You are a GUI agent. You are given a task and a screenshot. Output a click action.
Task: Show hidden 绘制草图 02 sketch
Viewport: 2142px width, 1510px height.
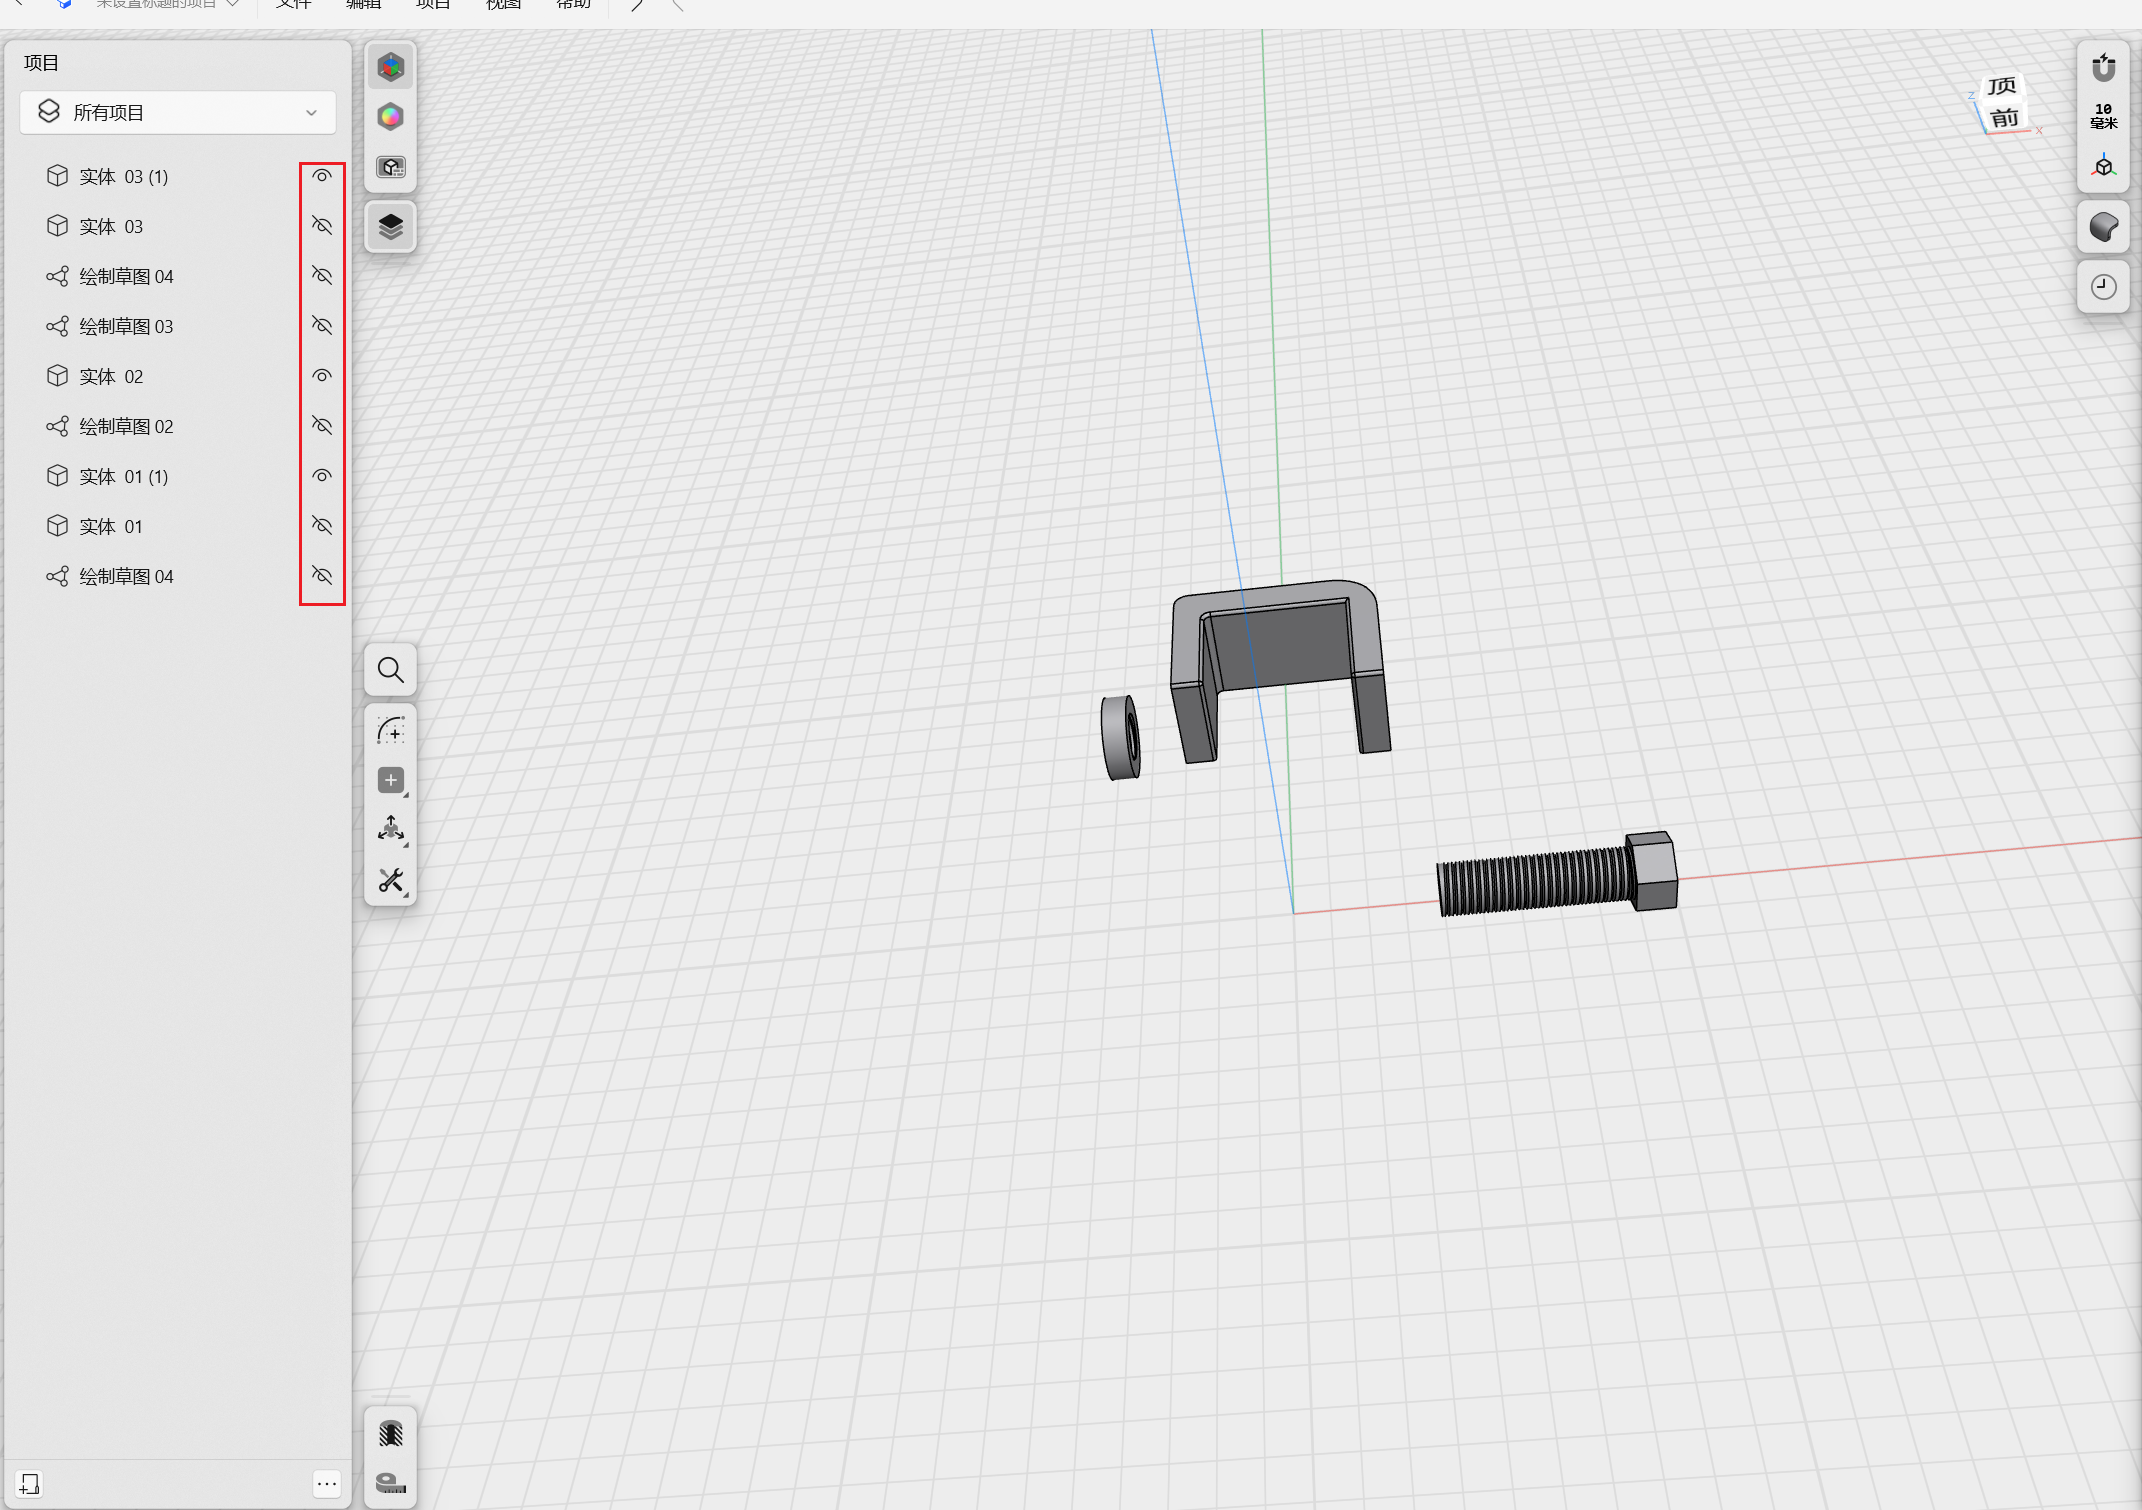321,426
